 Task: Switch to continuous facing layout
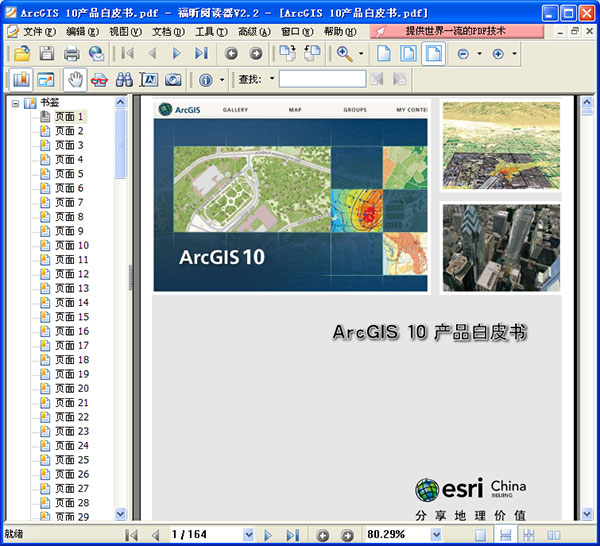click(x=529, y=535)
